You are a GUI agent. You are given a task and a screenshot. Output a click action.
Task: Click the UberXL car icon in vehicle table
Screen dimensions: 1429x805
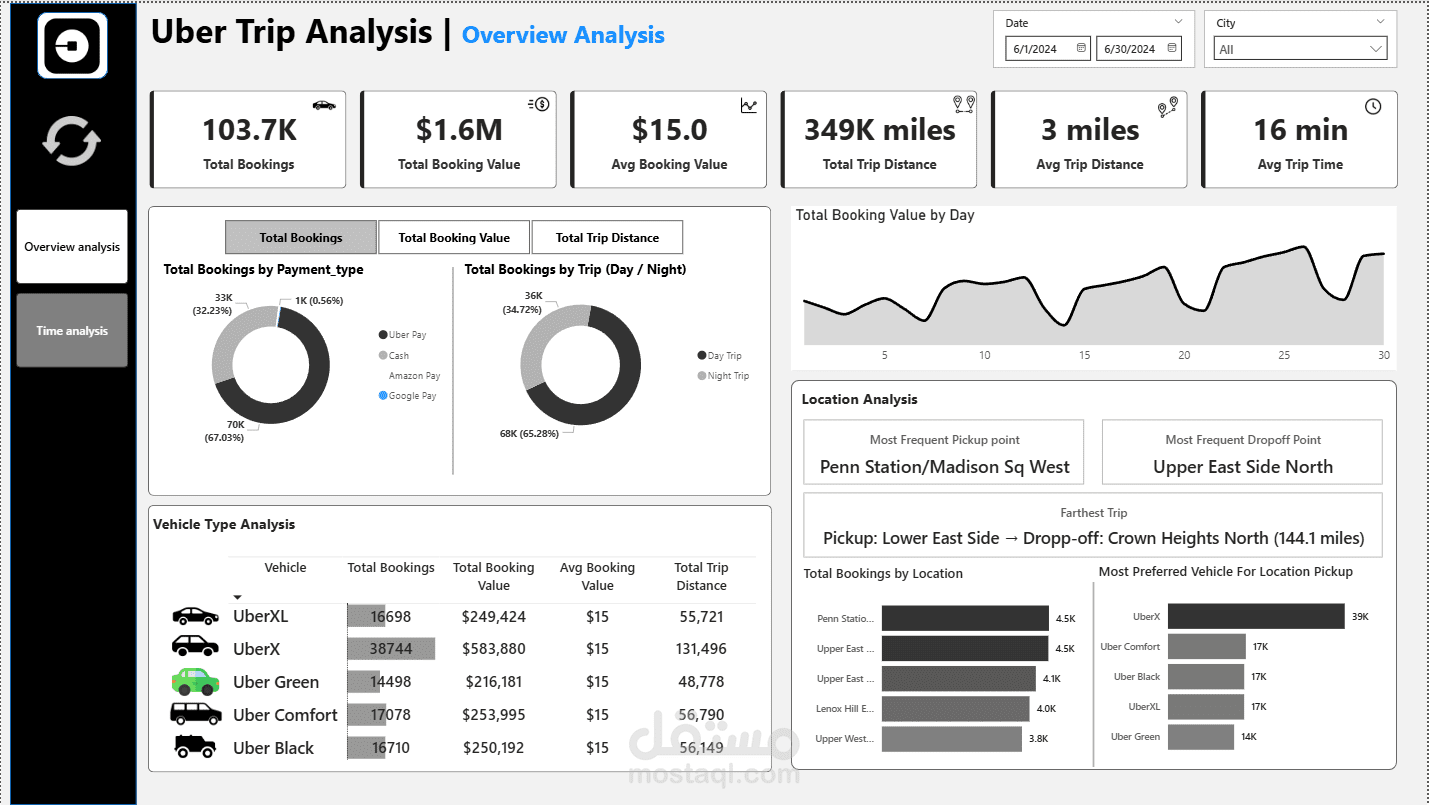click(x=195, y=616)
